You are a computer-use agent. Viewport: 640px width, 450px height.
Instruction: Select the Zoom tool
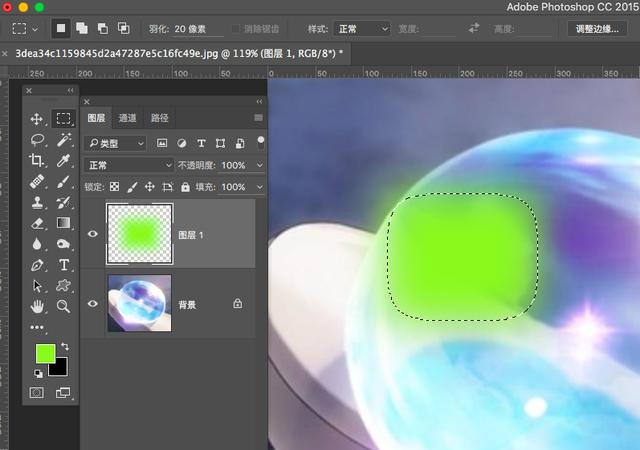pos(64,306)
